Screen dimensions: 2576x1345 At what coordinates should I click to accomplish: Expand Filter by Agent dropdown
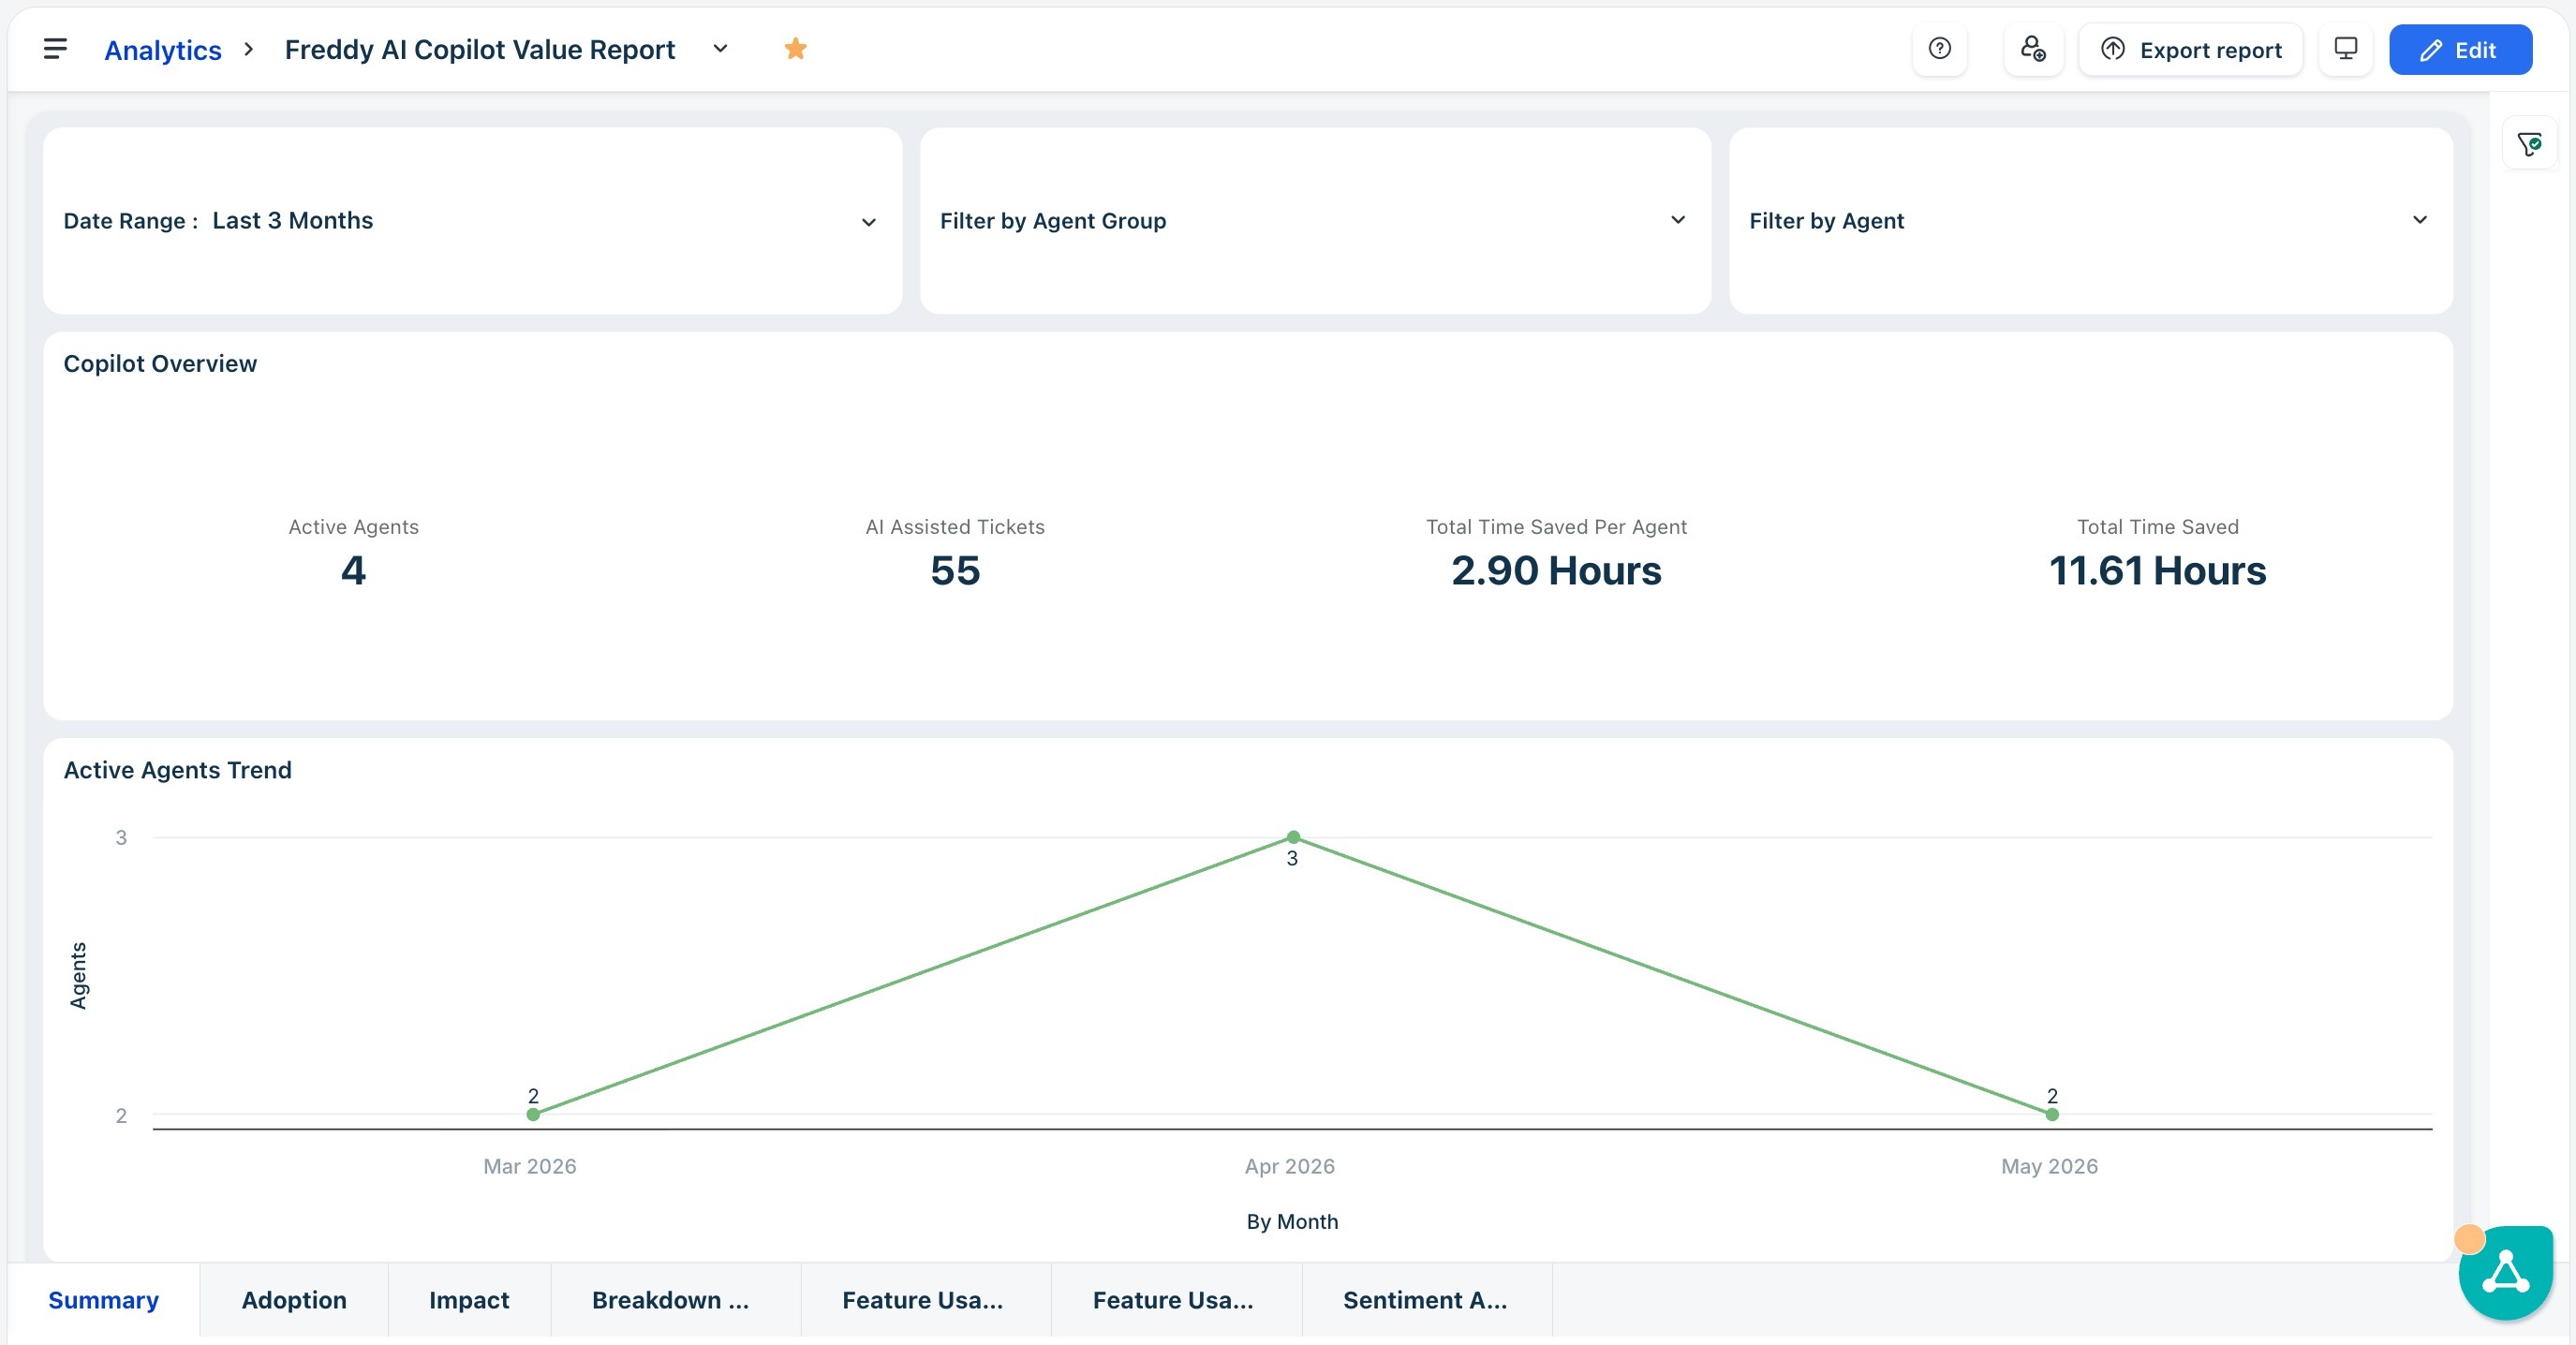click(2090, 221)
